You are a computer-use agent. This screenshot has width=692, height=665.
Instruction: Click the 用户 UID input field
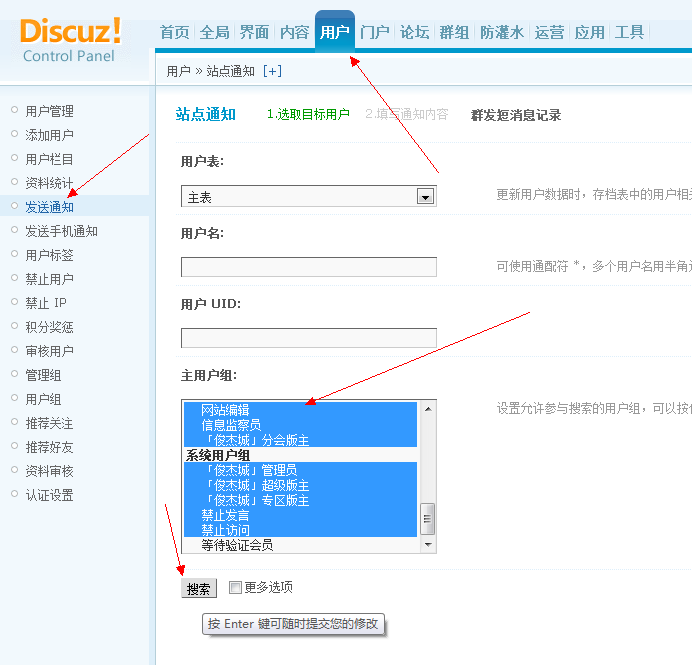309,338
